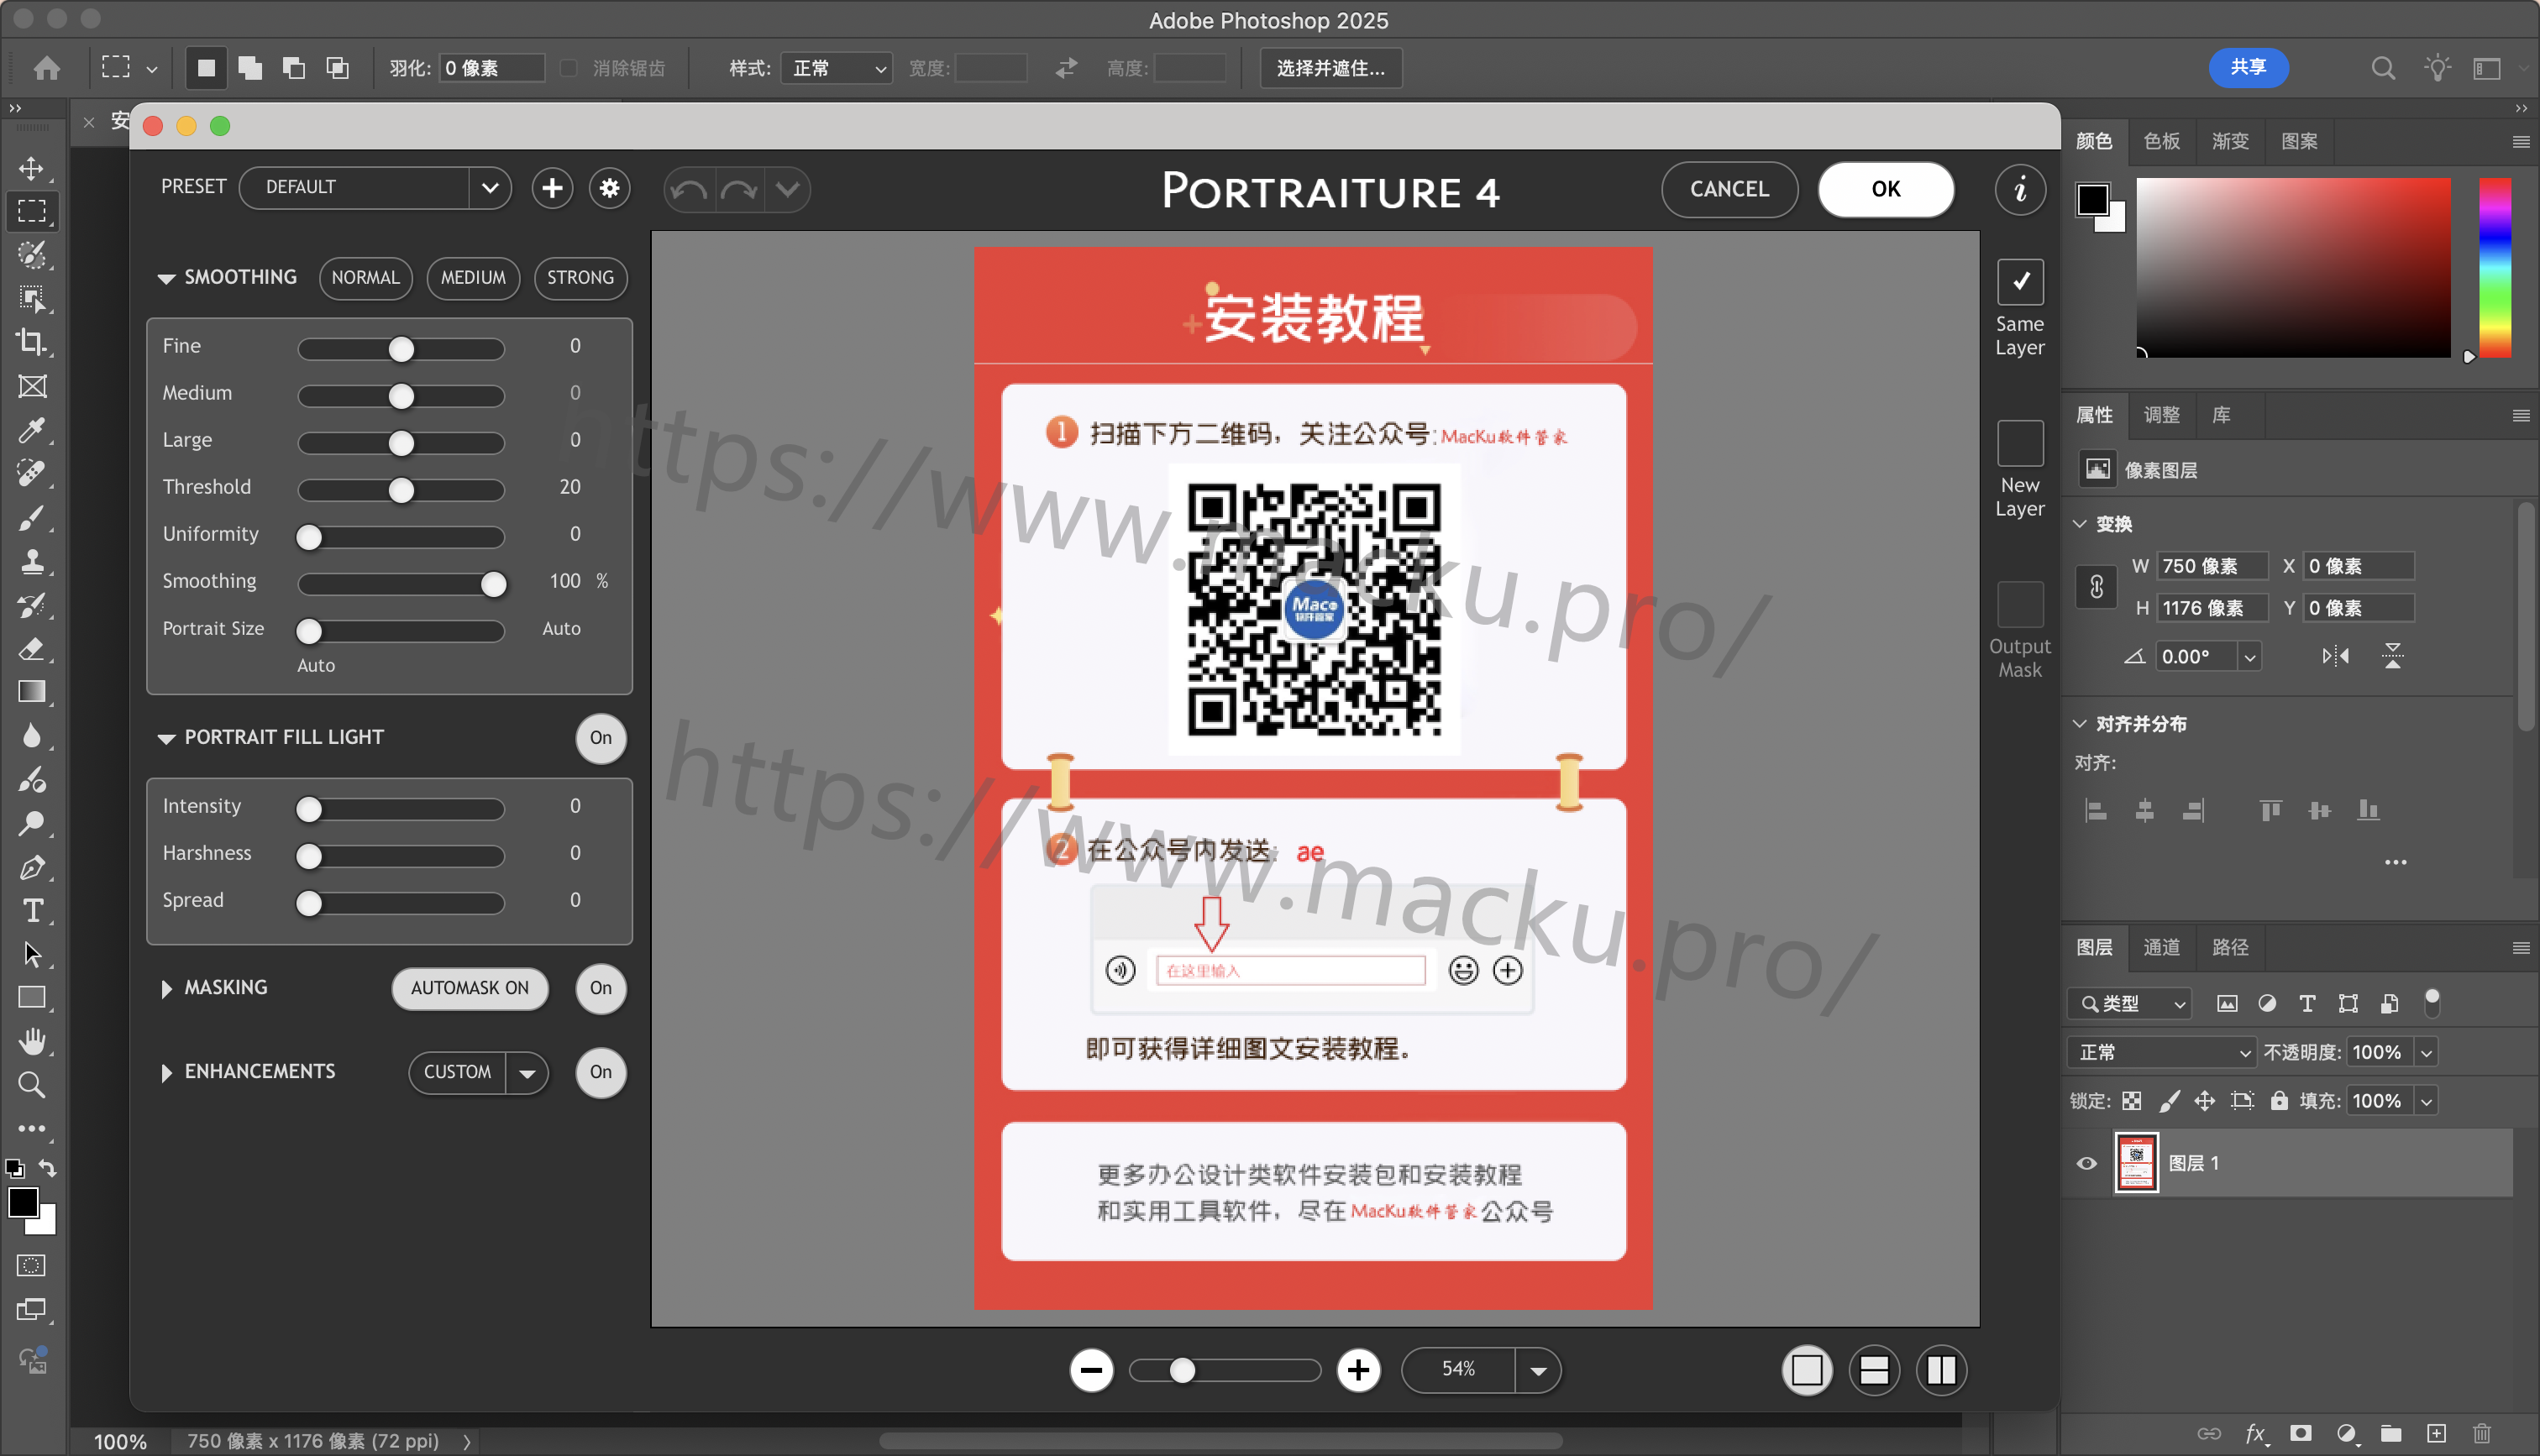Image resolution: width=2540 pixels, height=1456 pixels.
Task: Select the Eyedropper tool
Action: 32,430
